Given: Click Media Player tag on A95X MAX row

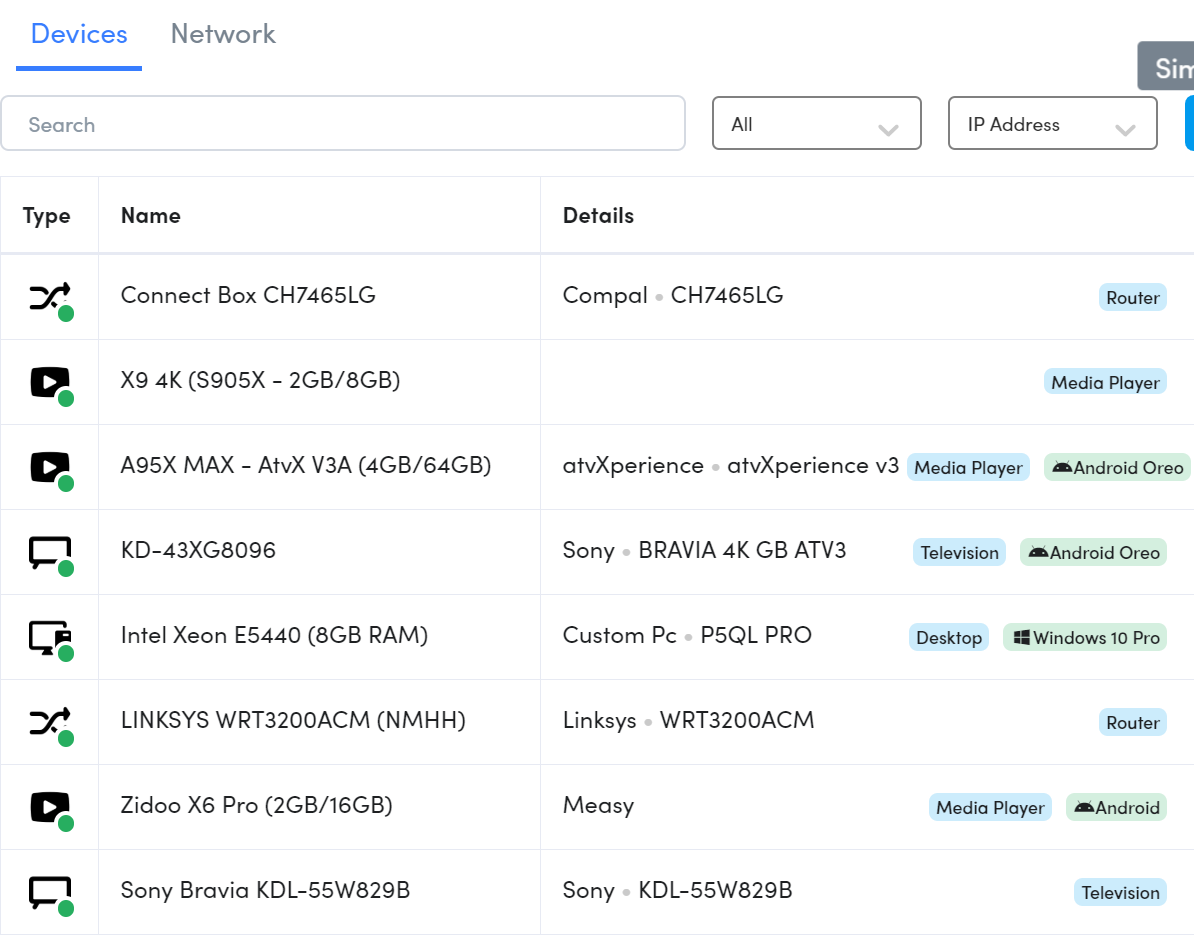Looking at the screenshot, I should point(969,467).
